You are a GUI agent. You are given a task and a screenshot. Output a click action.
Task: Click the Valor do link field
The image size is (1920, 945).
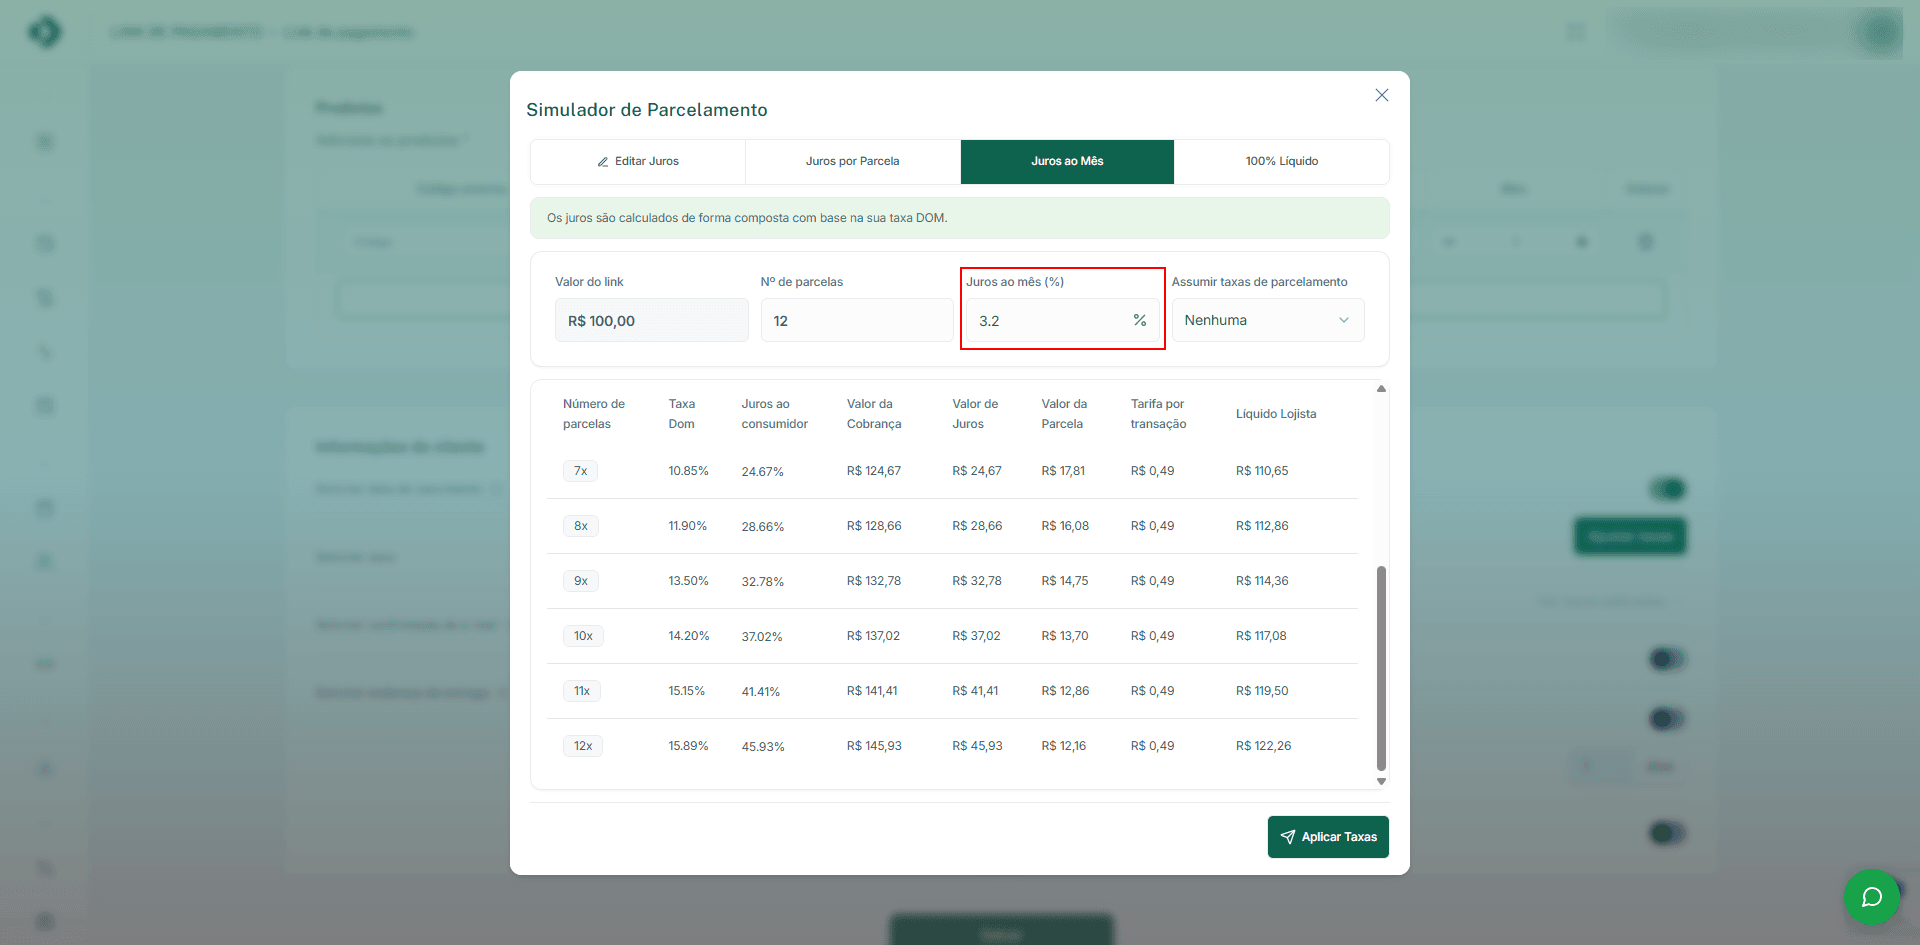651,321
